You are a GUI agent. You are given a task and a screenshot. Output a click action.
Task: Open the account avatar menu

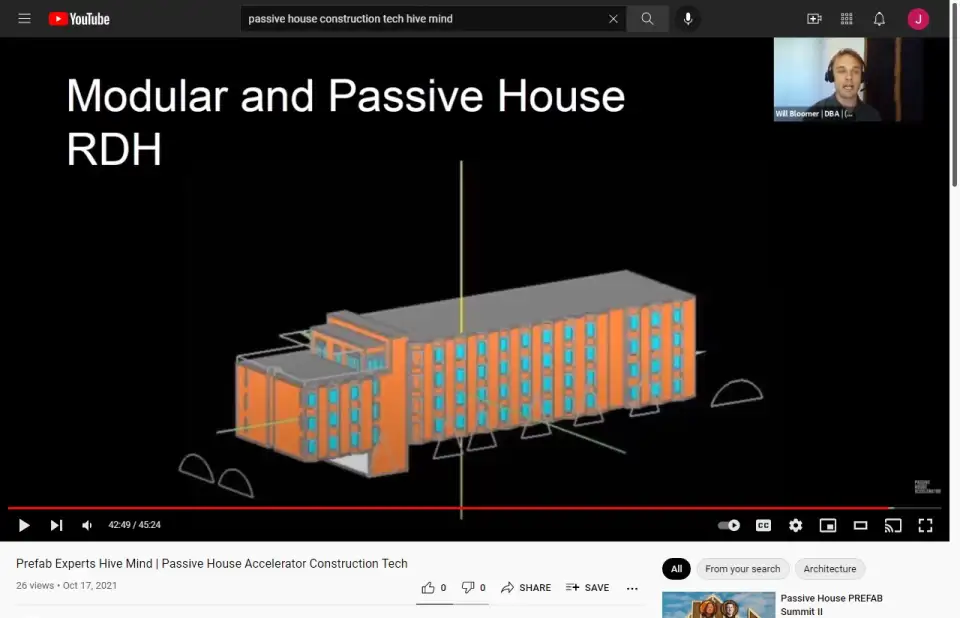click(918, 19)
